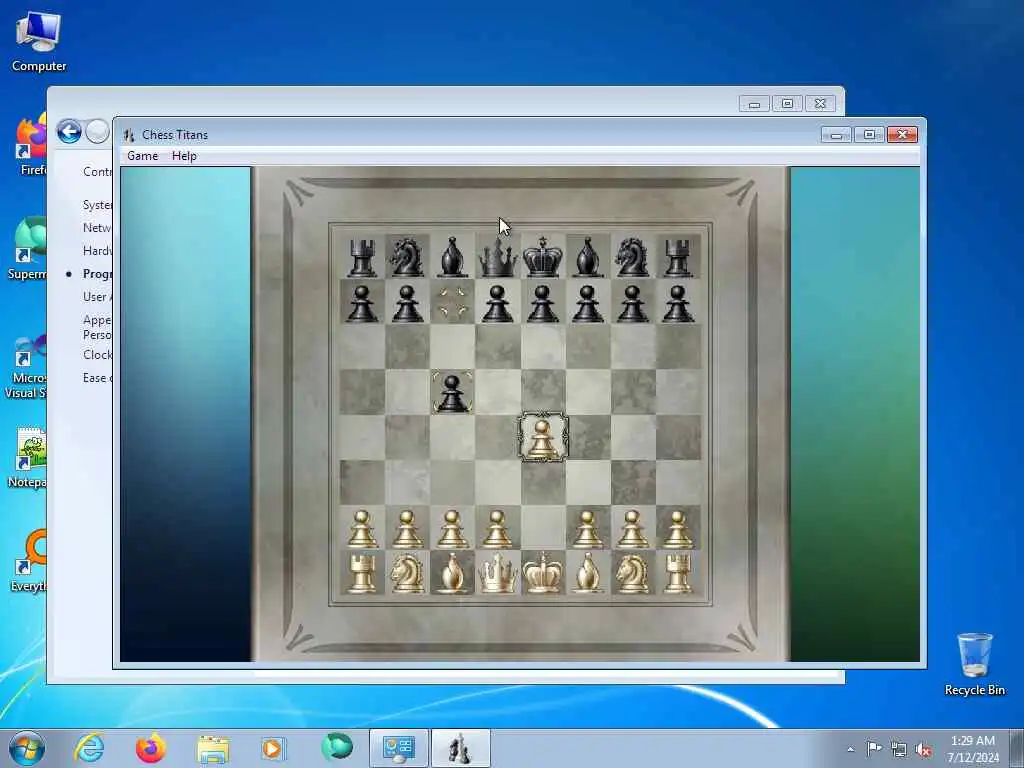Select the white pawn on the a-file
This screenshot has width=1024, height=768.
click(362, 528)
